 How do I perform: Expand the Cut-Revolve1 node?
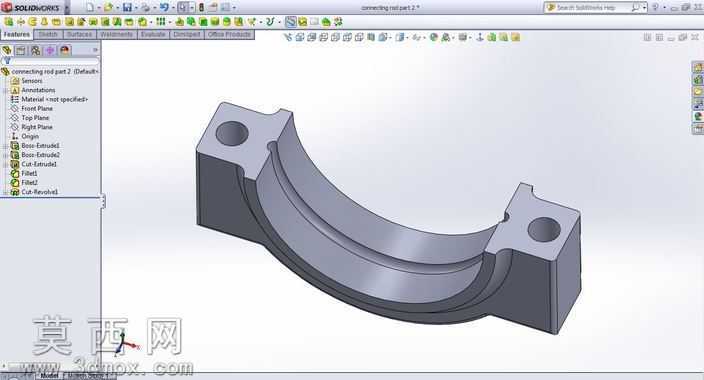6,192
